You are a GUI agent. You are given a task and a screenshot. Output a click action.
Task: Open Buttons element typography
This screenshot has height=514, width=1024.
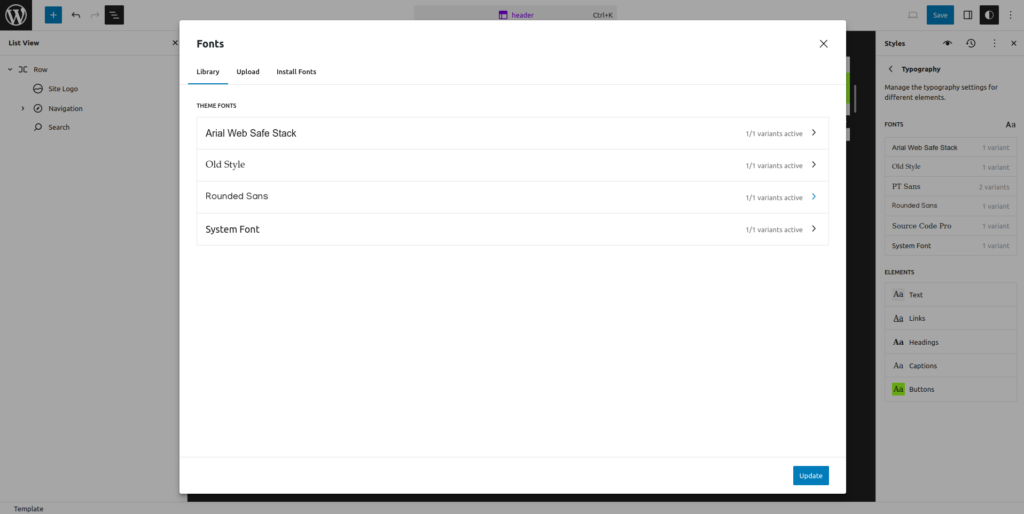tap(950, 389)
